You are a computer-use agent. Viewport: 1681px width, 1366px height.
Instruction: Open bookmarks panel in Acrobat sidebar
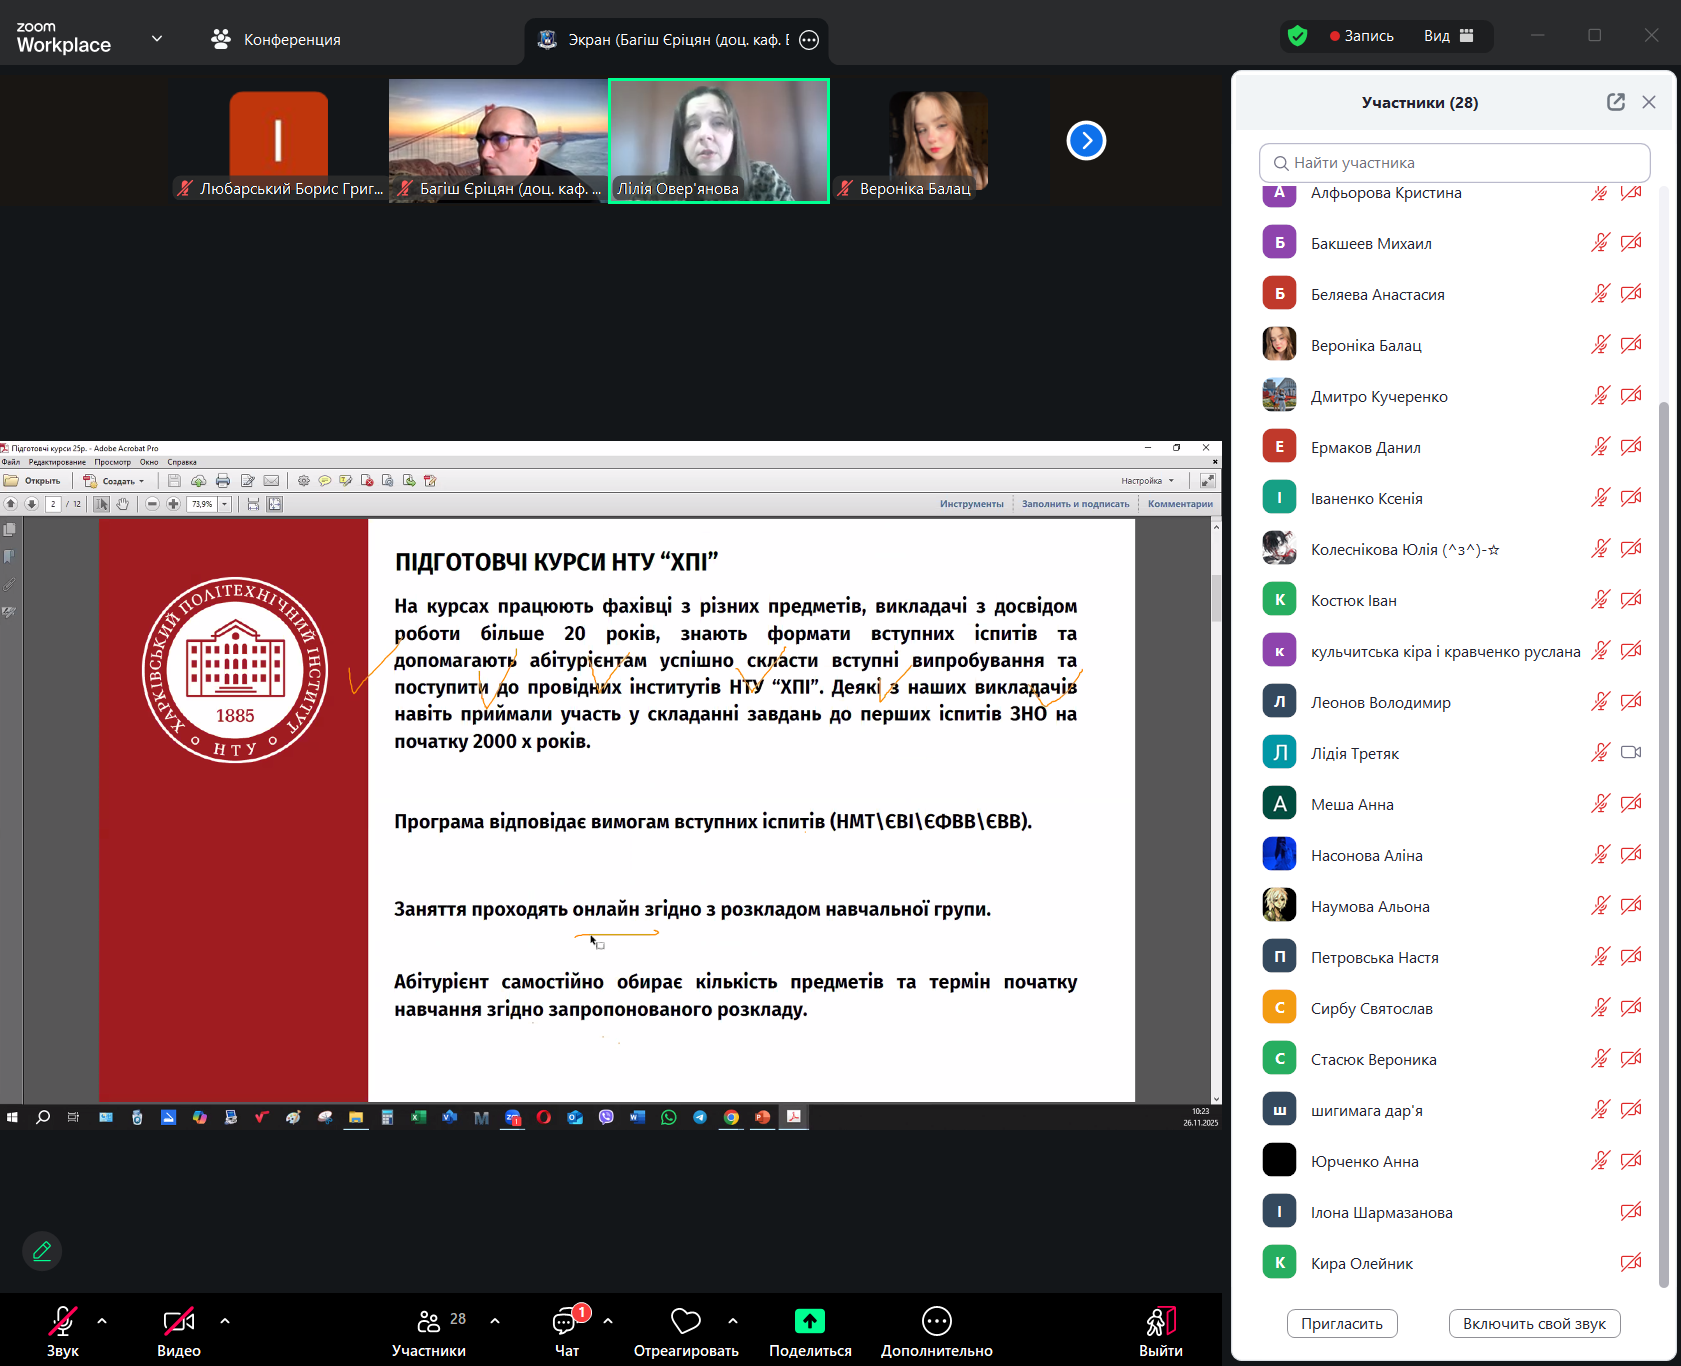[10, 557]
